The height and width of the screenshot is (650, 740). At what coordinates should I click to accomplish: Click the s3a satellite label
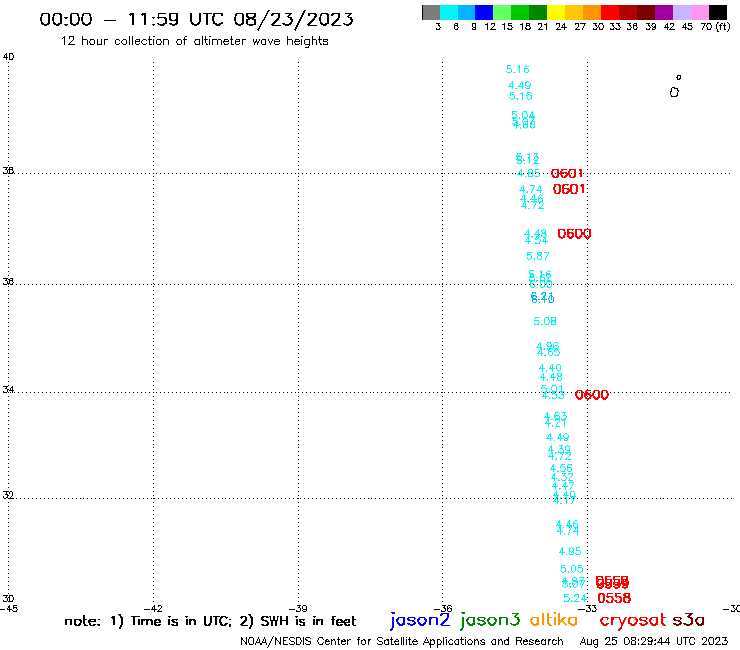click(688, 620)
